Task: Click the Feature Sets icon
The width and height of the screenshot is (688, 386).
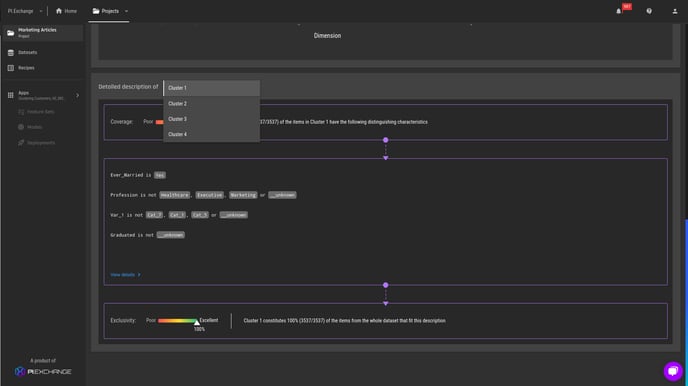Action: tap(21, 112)
